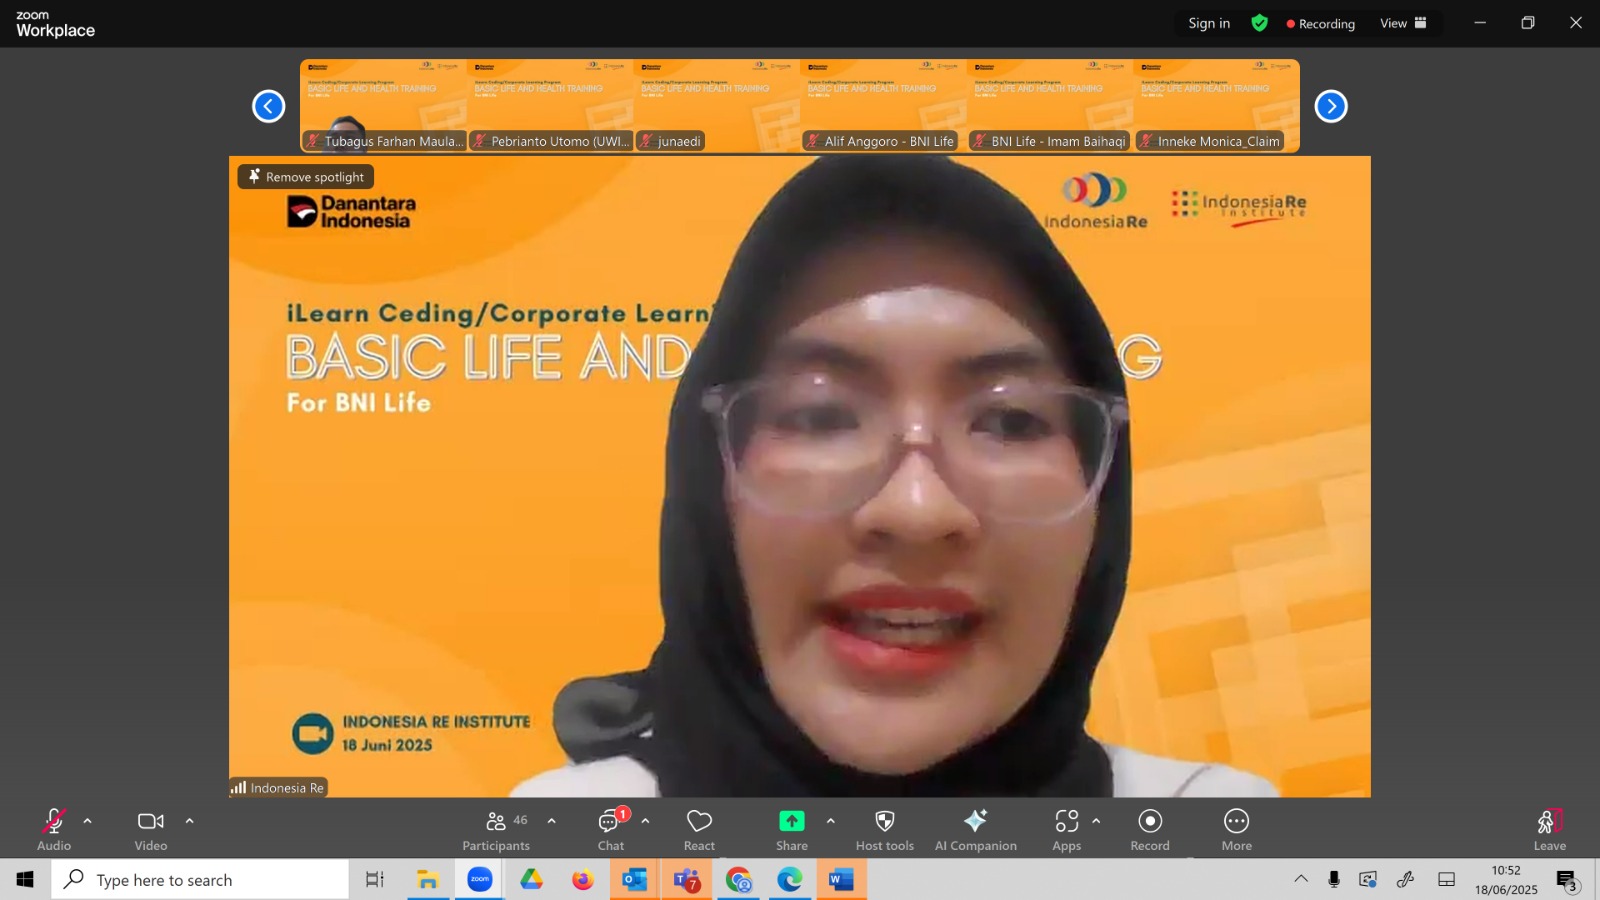Select BNI Life - Imam Baihaqi thumbnail

tap(1050, 105)
